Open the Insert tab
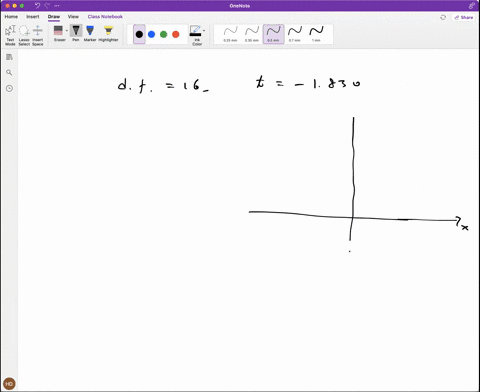The height and width of the screenshot is (392, 480). pyautogui.click(x=33, y=17)
